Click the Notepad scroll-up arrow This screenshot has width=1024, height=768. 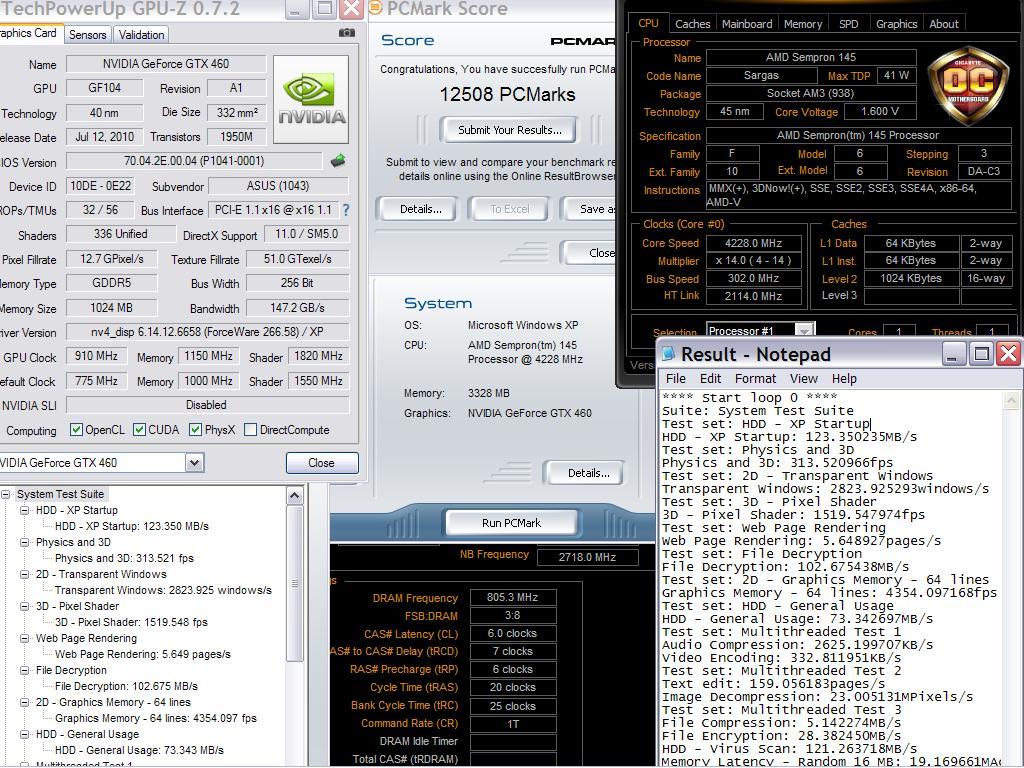[x=1012, y=400]
